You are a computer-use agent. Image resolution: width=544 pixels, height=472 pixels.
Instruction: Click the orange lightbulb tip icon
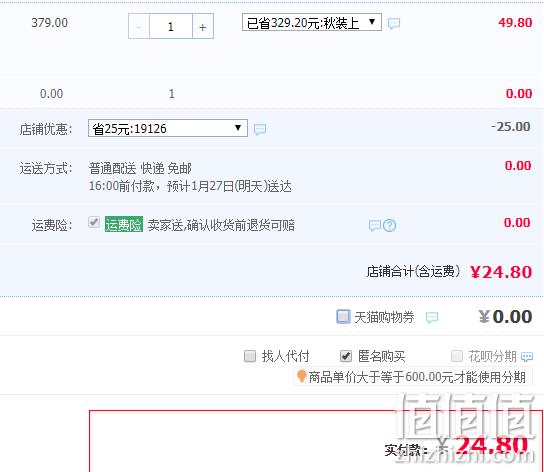(301, 376)
